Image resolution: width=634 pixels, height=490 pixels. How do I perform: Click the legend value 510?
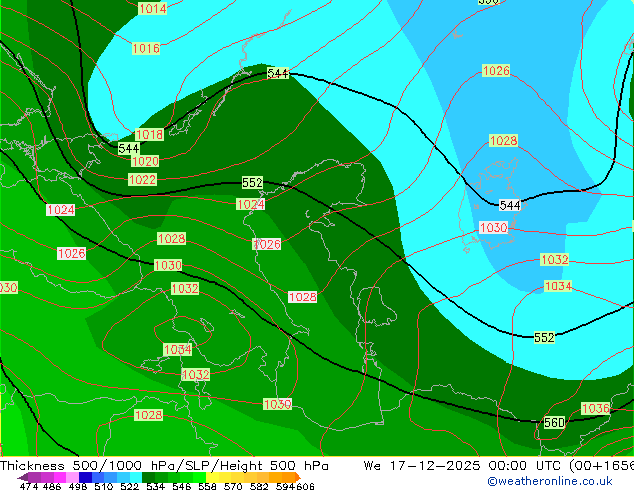(103, 486)
